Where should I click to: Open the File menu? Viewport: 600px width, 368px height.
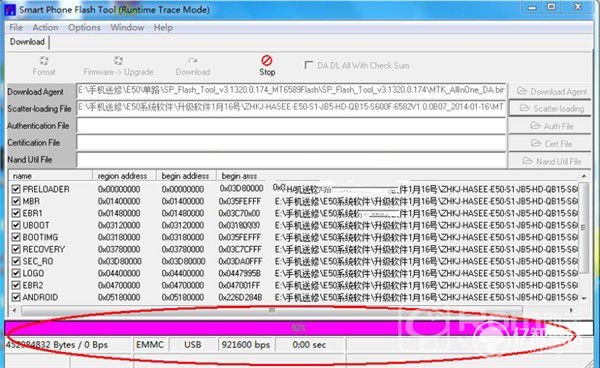click(x=16, y=28)
